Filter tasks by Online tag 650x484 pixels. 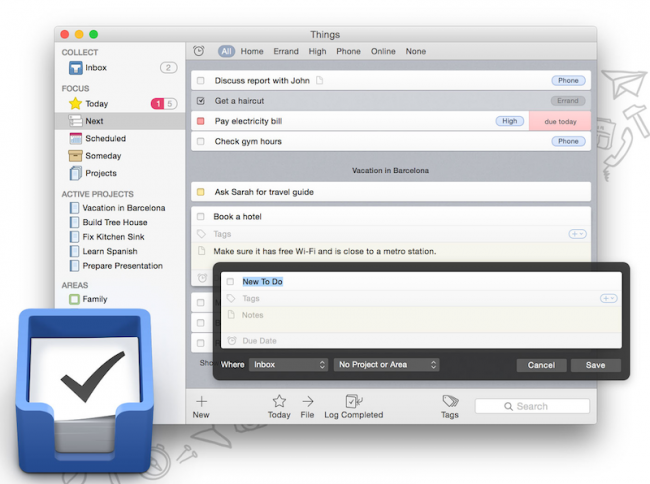(x=383, y=51)
